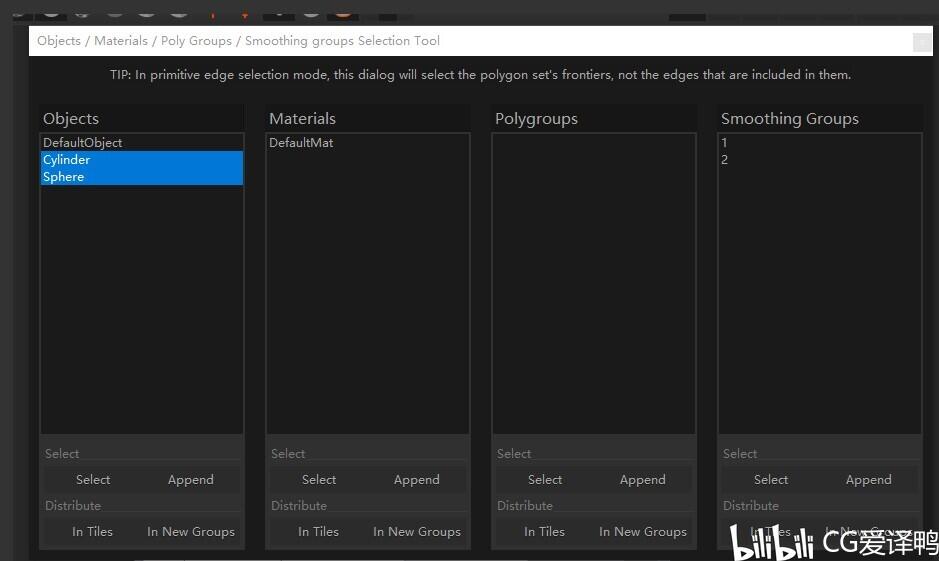Click Select button under Materials
Screen dimensions: 939x561
click(x=319, y=480)
